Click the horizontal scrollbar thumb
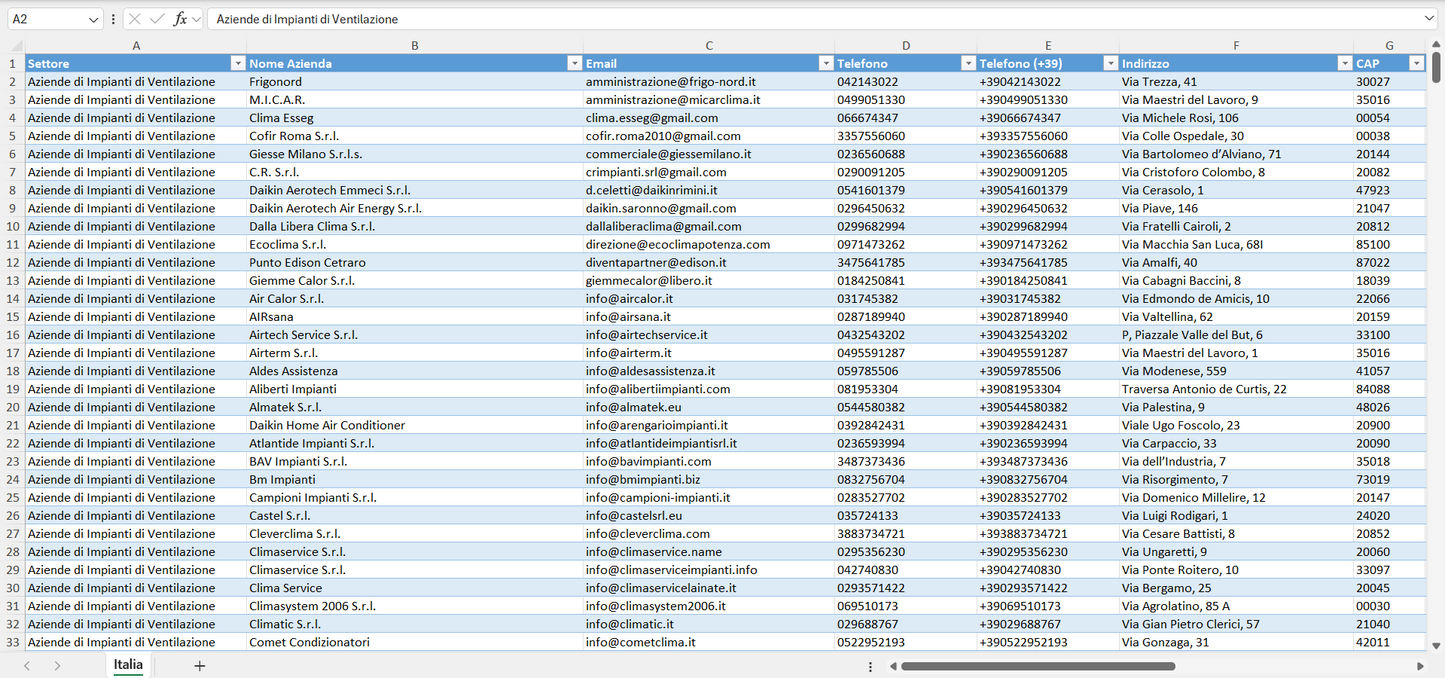Viewport: 1445px width, 678px height. (1038, 666)
